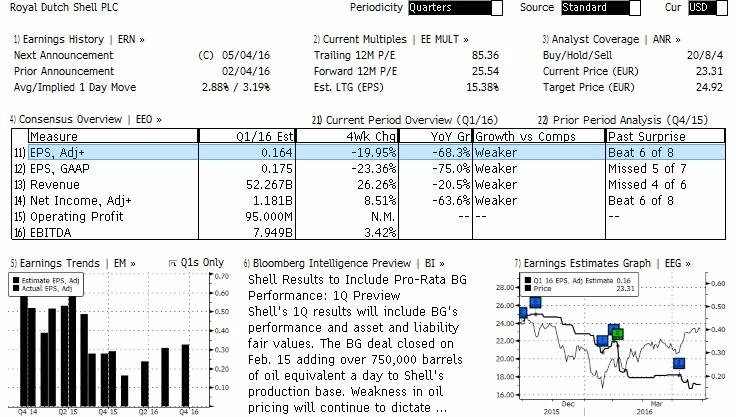Screen dimensions: 736x417
Task: Click the 0.175 EPS GAAP estimate value
Action: coord(276,169)
